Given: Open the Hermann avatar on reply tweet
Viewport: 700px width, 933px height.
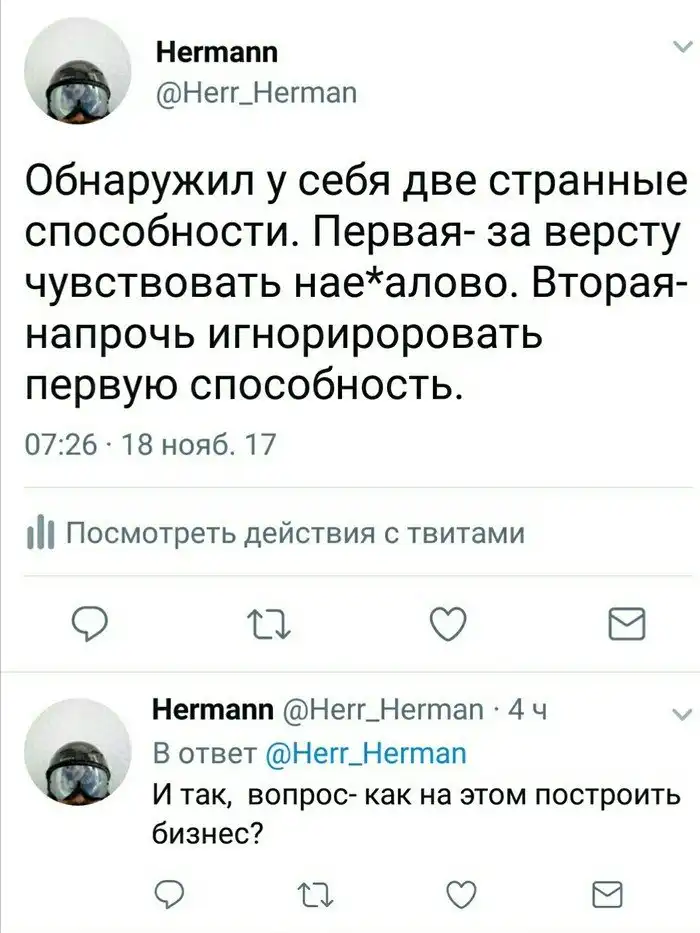Looking at the screenshot, I should pos(77,752).
